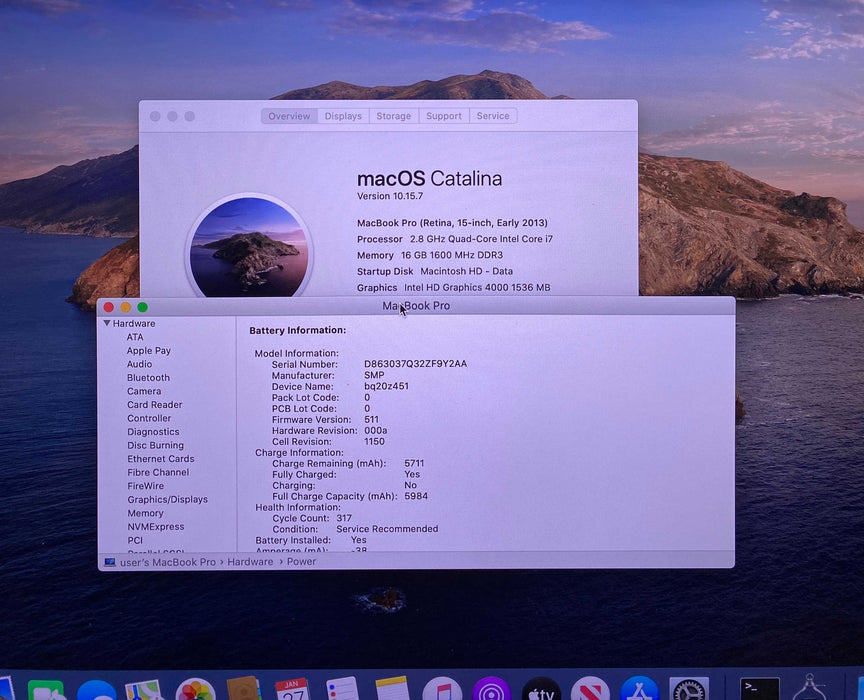Click Firmware Version value 511
This screenshot has width=864, height=700.
pyautogui.click(x=371, y=419)
